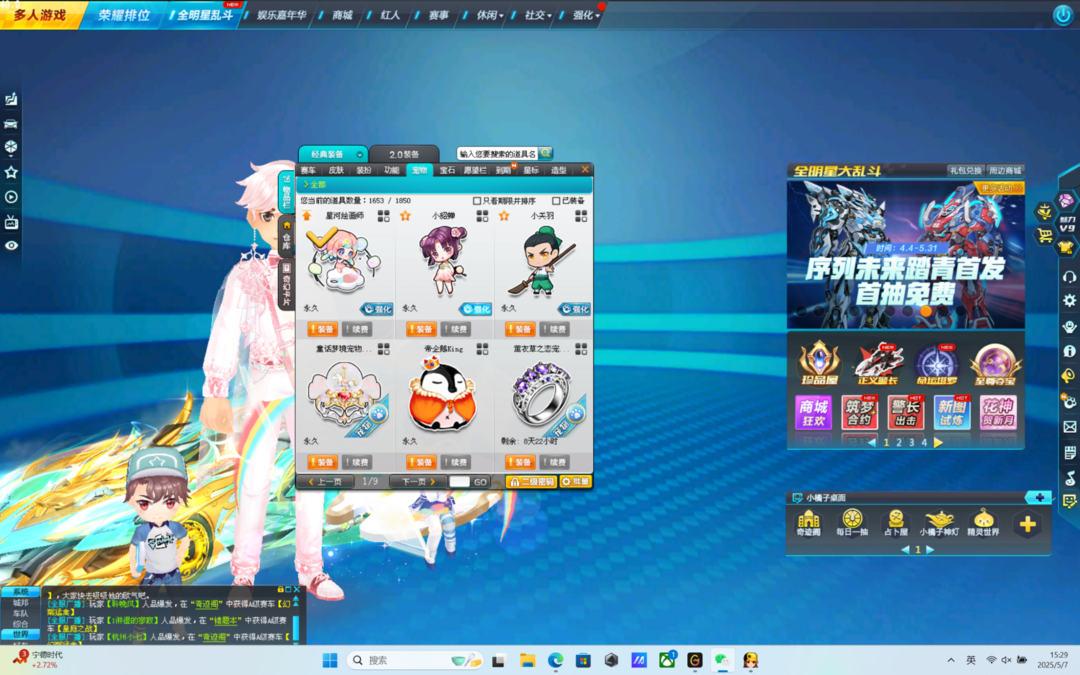Expand the 全部 category filter
Viewport: 1080px width, 675px height.
point(314,185)
